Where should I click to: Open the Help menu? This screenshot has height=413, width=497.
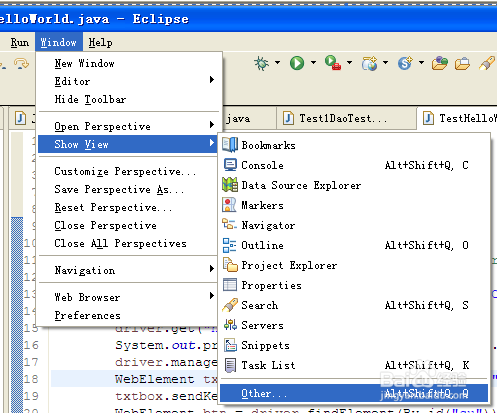[100, 42]
